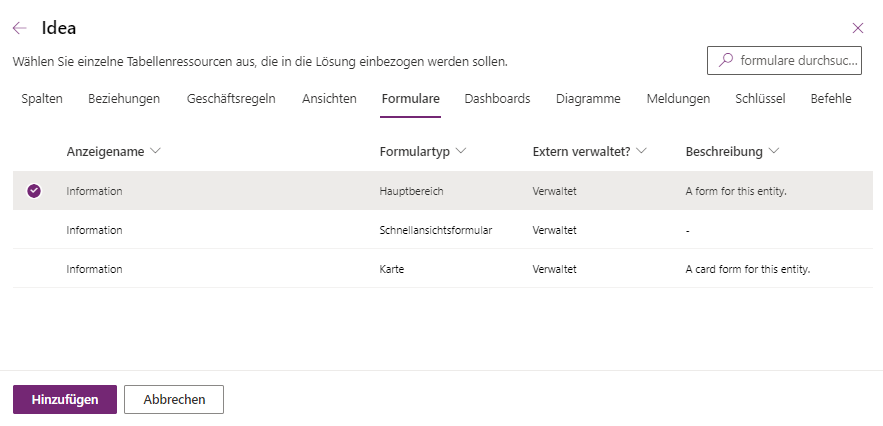Open the Extern verwaltet? column dropdown
This screenshot has width=883, height=426.
[x=641, y=152]
